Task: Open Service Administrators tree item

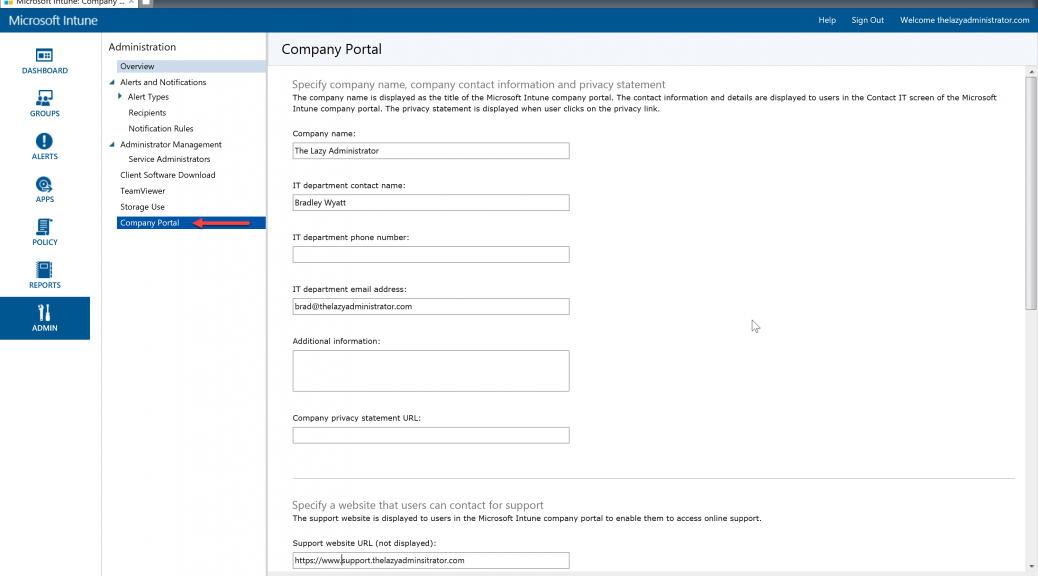Action: tap(169, 159)
